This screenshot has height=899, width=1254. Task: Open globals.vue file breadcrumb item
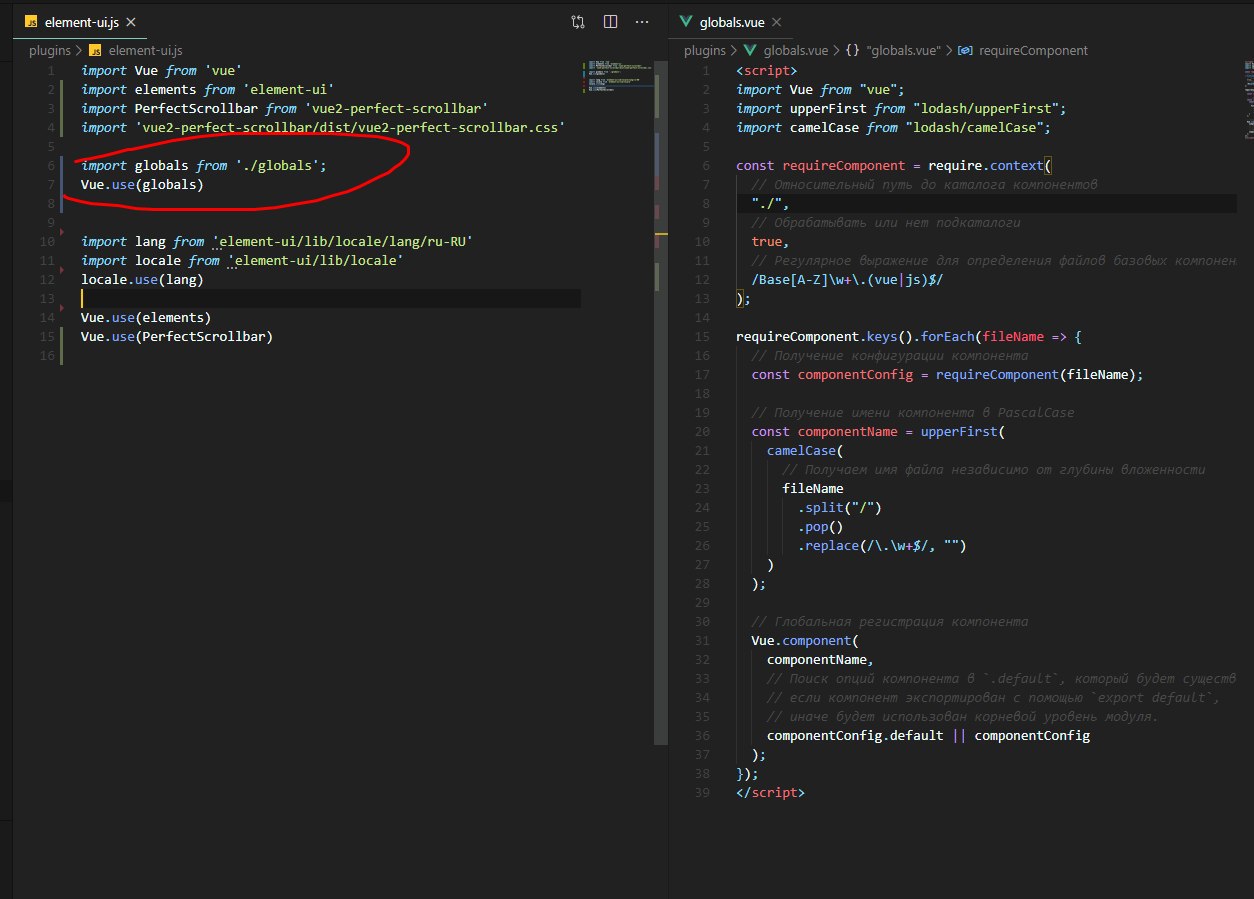[x=795, y=49]
